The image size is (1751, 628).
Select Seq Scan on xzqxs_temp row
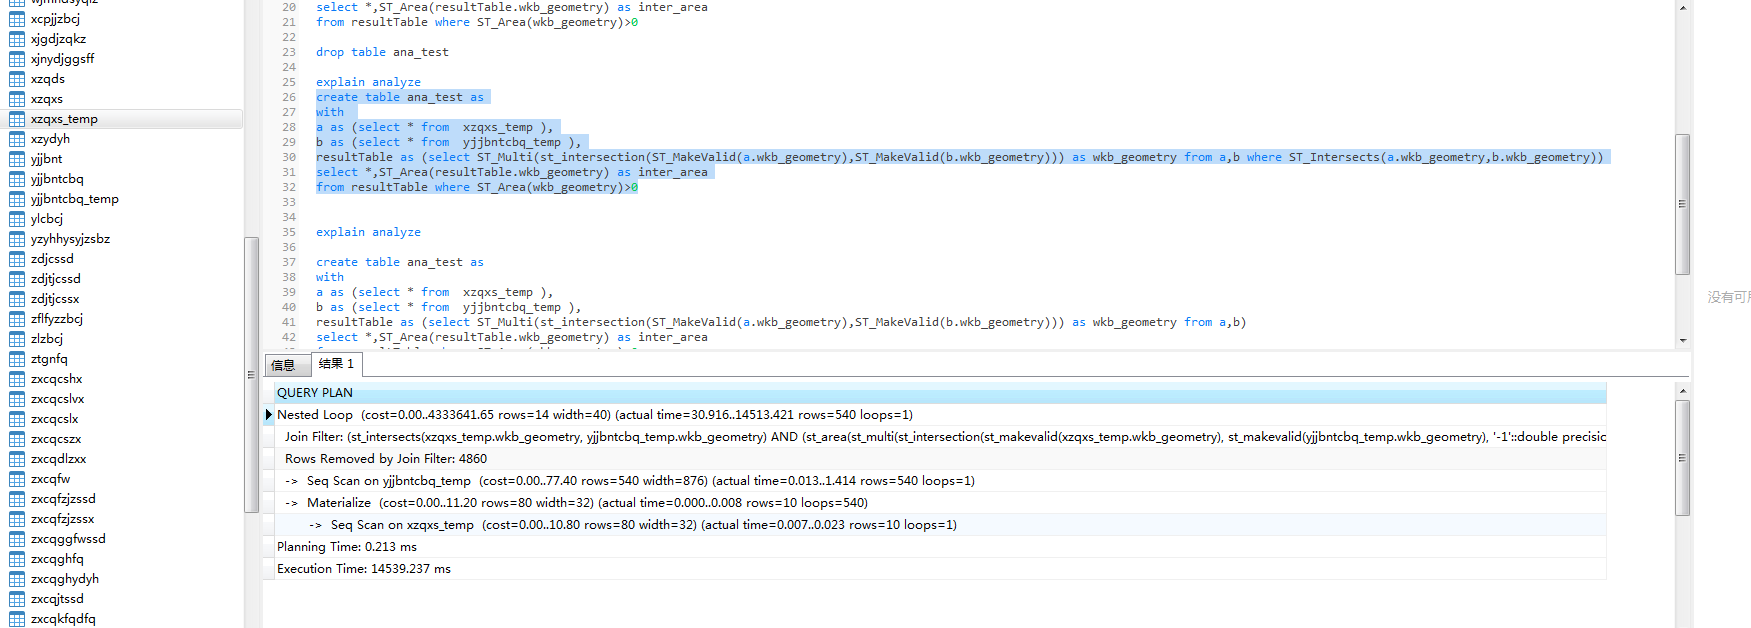[x=940, y=525]
